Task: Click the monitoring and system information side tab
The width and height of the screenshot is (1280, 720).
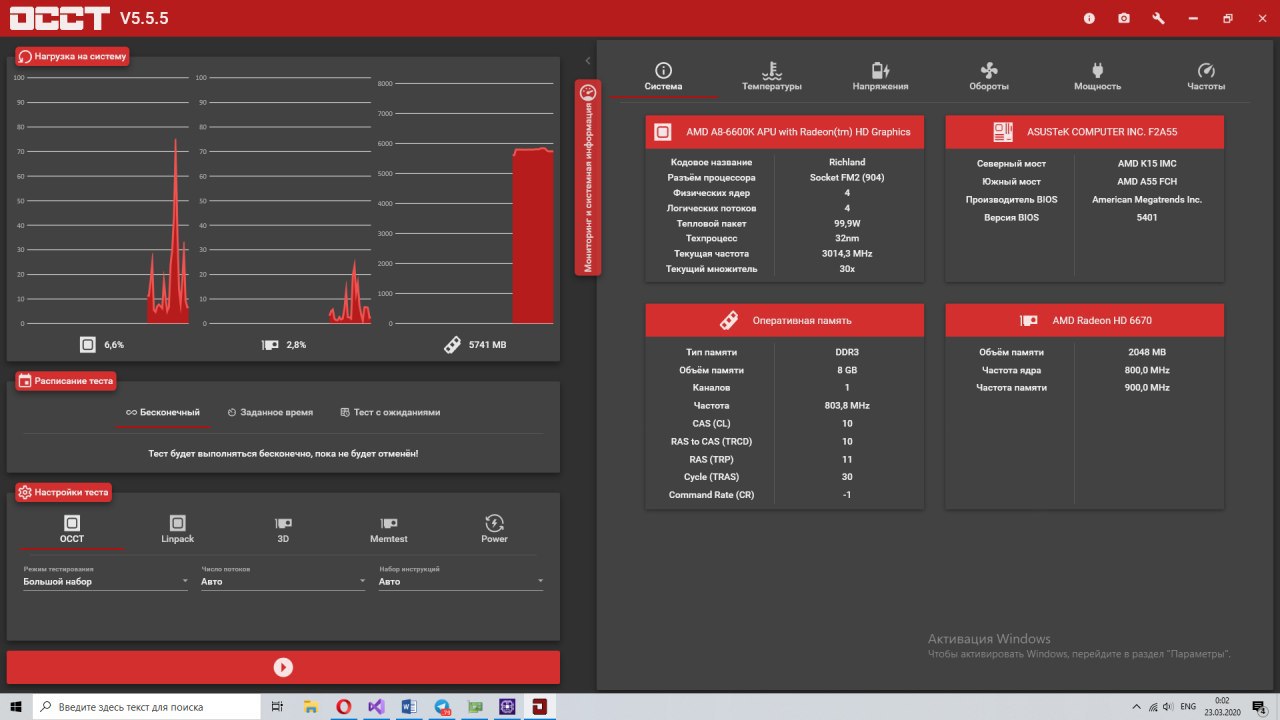Action: 588,178
